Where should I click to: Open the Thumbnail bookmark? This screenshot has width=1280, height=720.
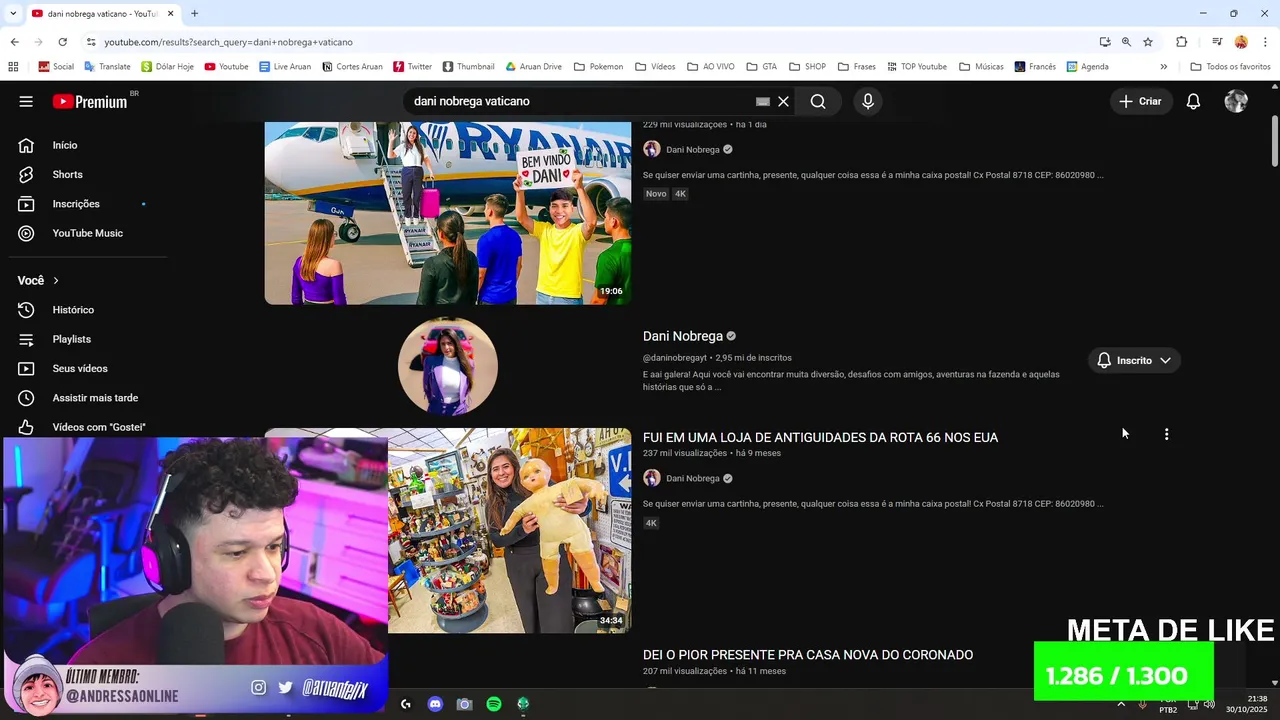(468, 67)
